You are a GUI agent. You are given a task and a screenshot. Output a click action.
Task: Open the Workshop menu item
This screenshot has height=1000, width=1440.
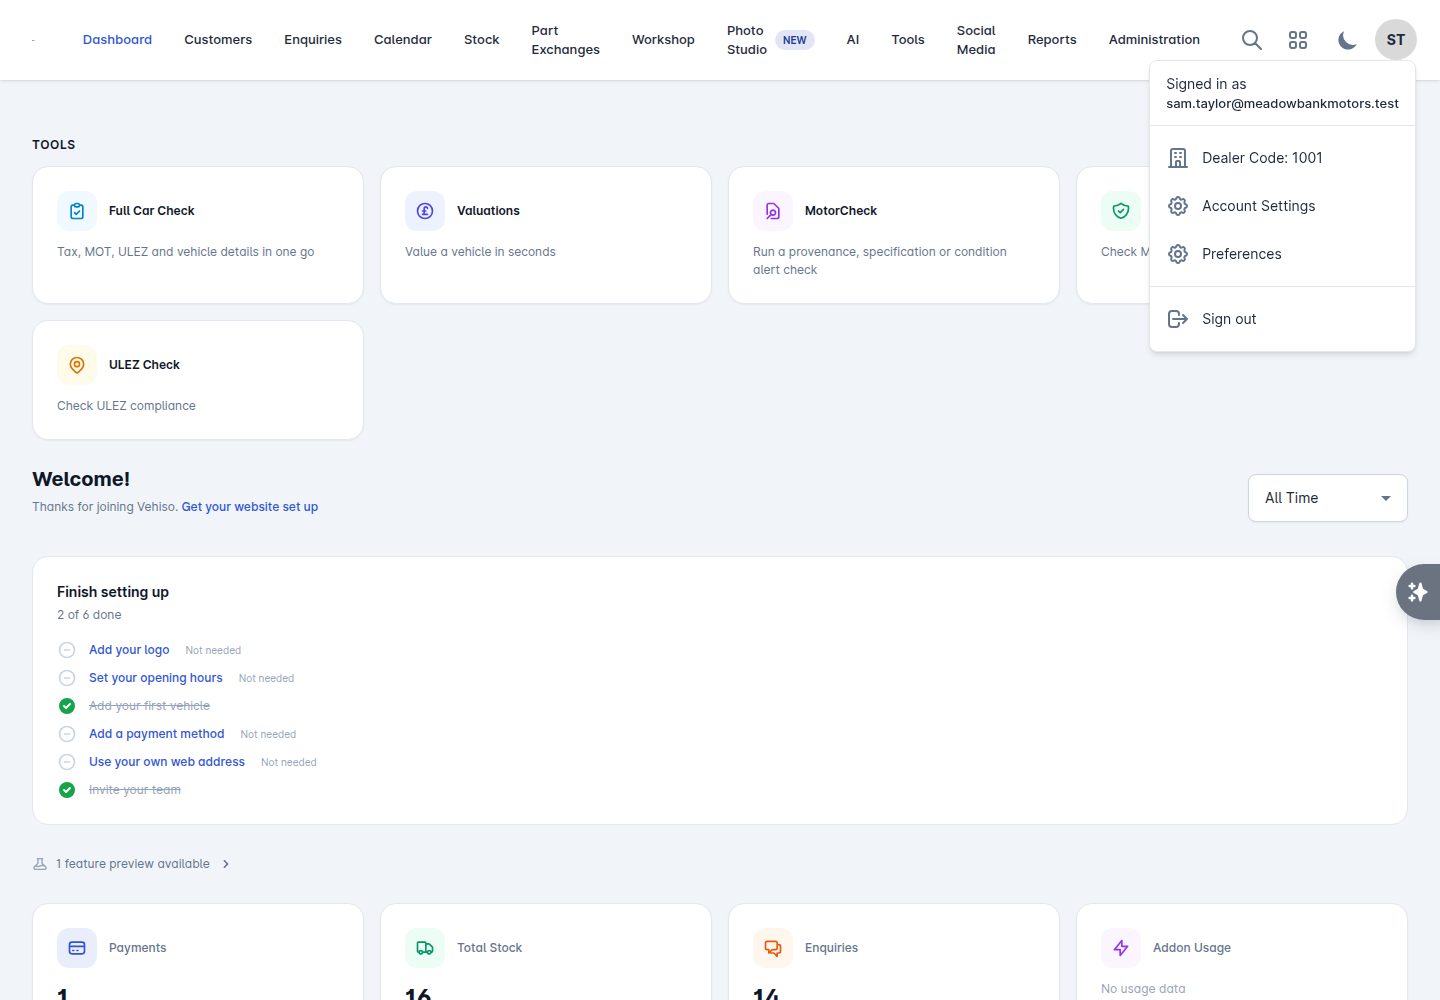pos(663,40)
